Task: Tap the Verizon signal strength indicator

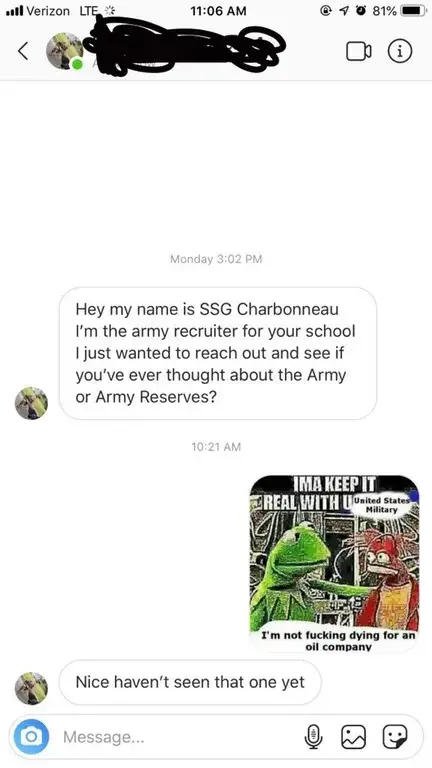Action: point(14,10)
